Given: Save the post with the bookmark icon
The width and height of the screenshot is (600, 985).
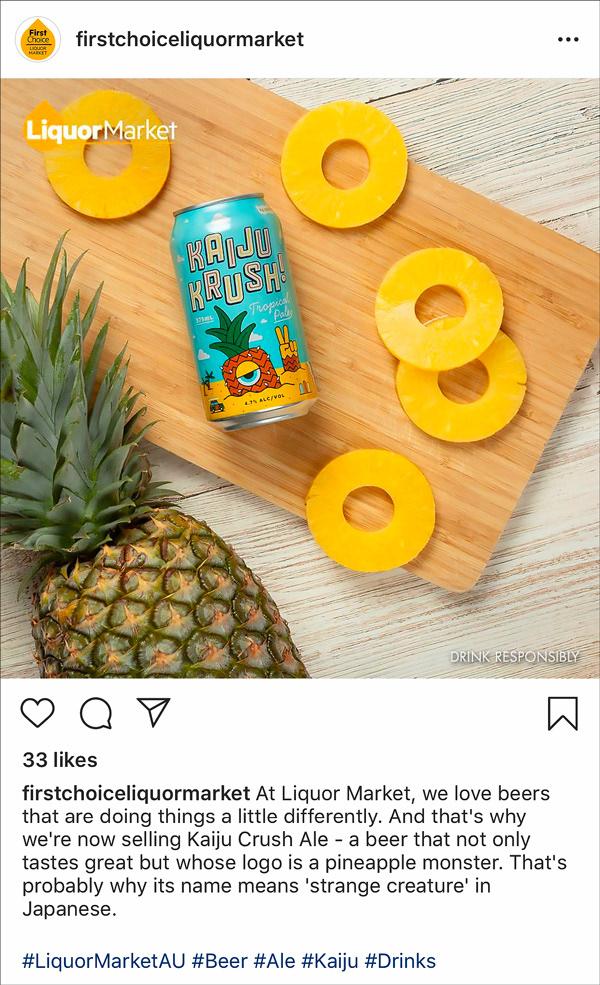Looking at the screenshot, I should [562, 714].
